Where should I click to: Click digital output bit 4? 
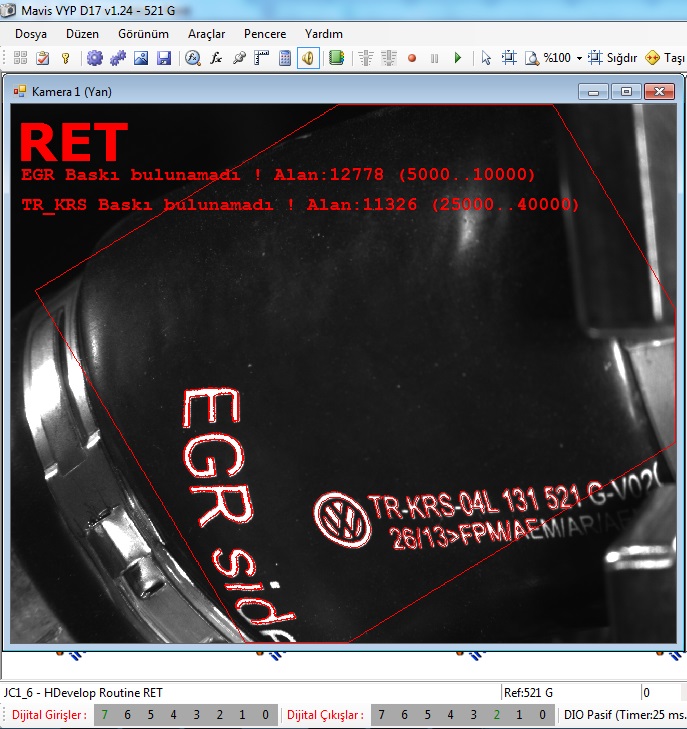point(450,715)
